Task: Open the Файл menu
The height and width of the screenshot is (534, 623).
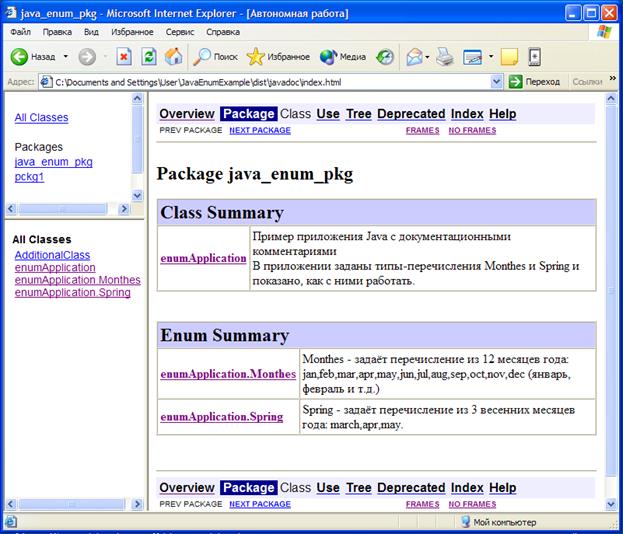Action: (x=20, y=32)
